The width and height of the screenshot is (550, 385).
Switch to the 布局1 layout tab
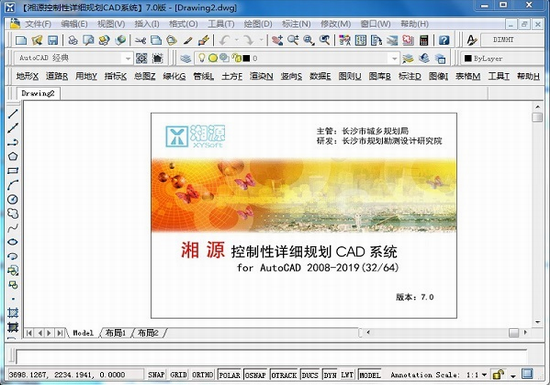(115, 332)
